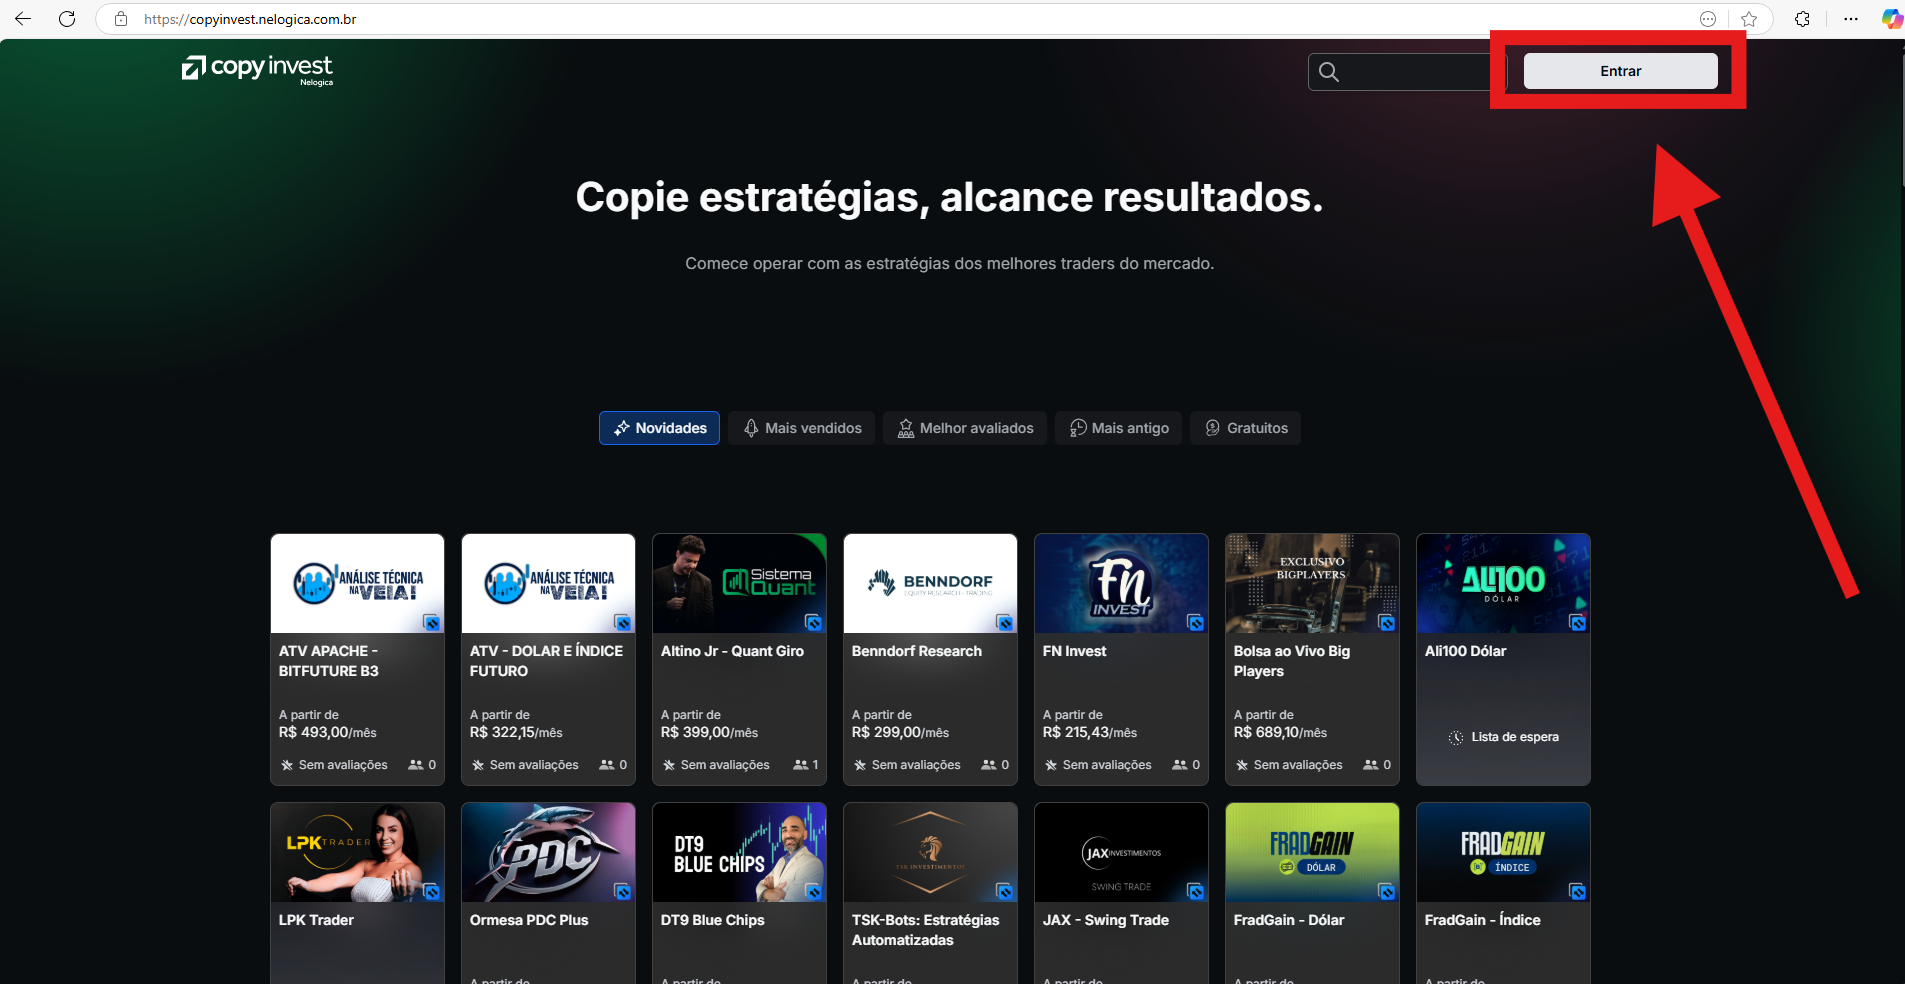The width and height of the screenshot is (1905, 984).
Task: Click price R$ 215,43/mês
Action: coord(1090,733)
